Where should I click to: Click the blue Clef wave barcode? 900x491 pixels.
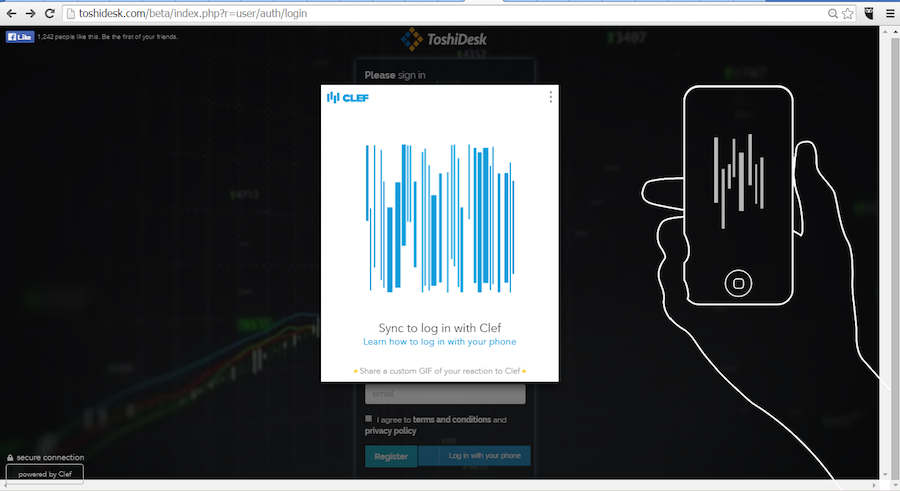click(x=440, y=218)
